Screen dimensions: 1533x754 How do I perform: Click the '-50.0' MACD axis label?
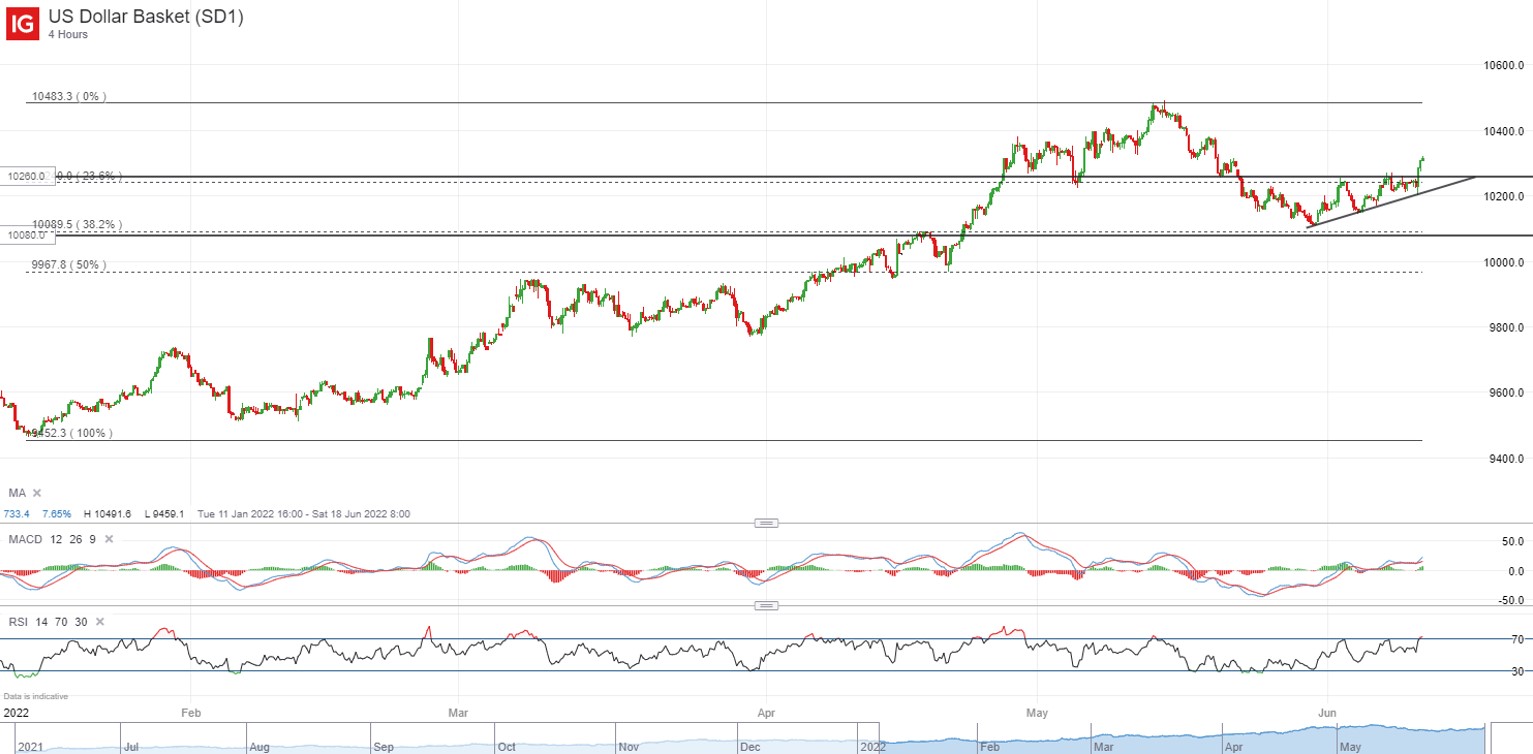(x=1509, y=600)
